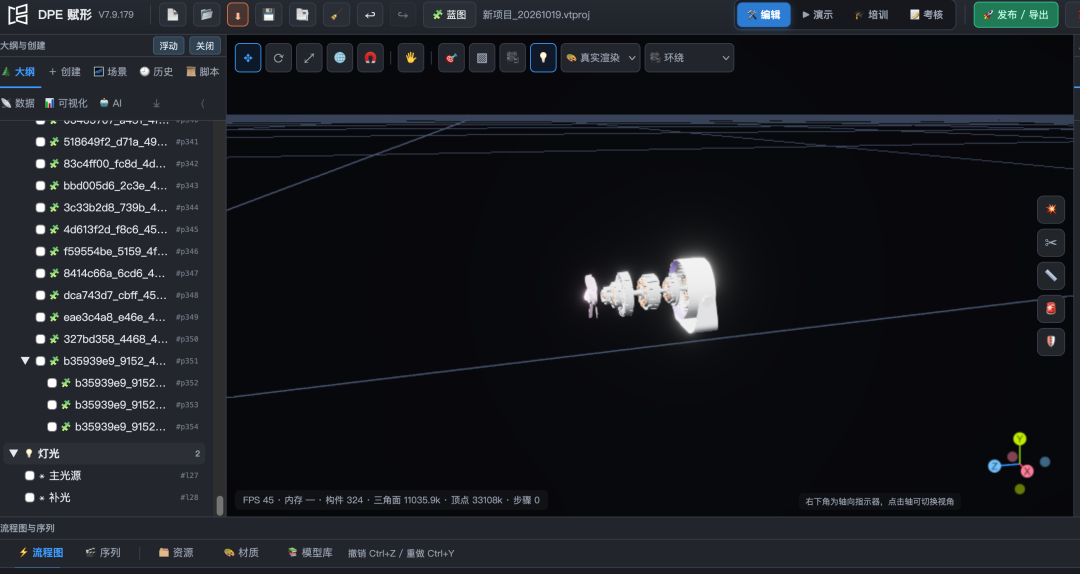Image resolution: width=1080 pixels, height=574 pixels.
Task: Click the explode view icon on right
Action: click(x=1050, y=209)
